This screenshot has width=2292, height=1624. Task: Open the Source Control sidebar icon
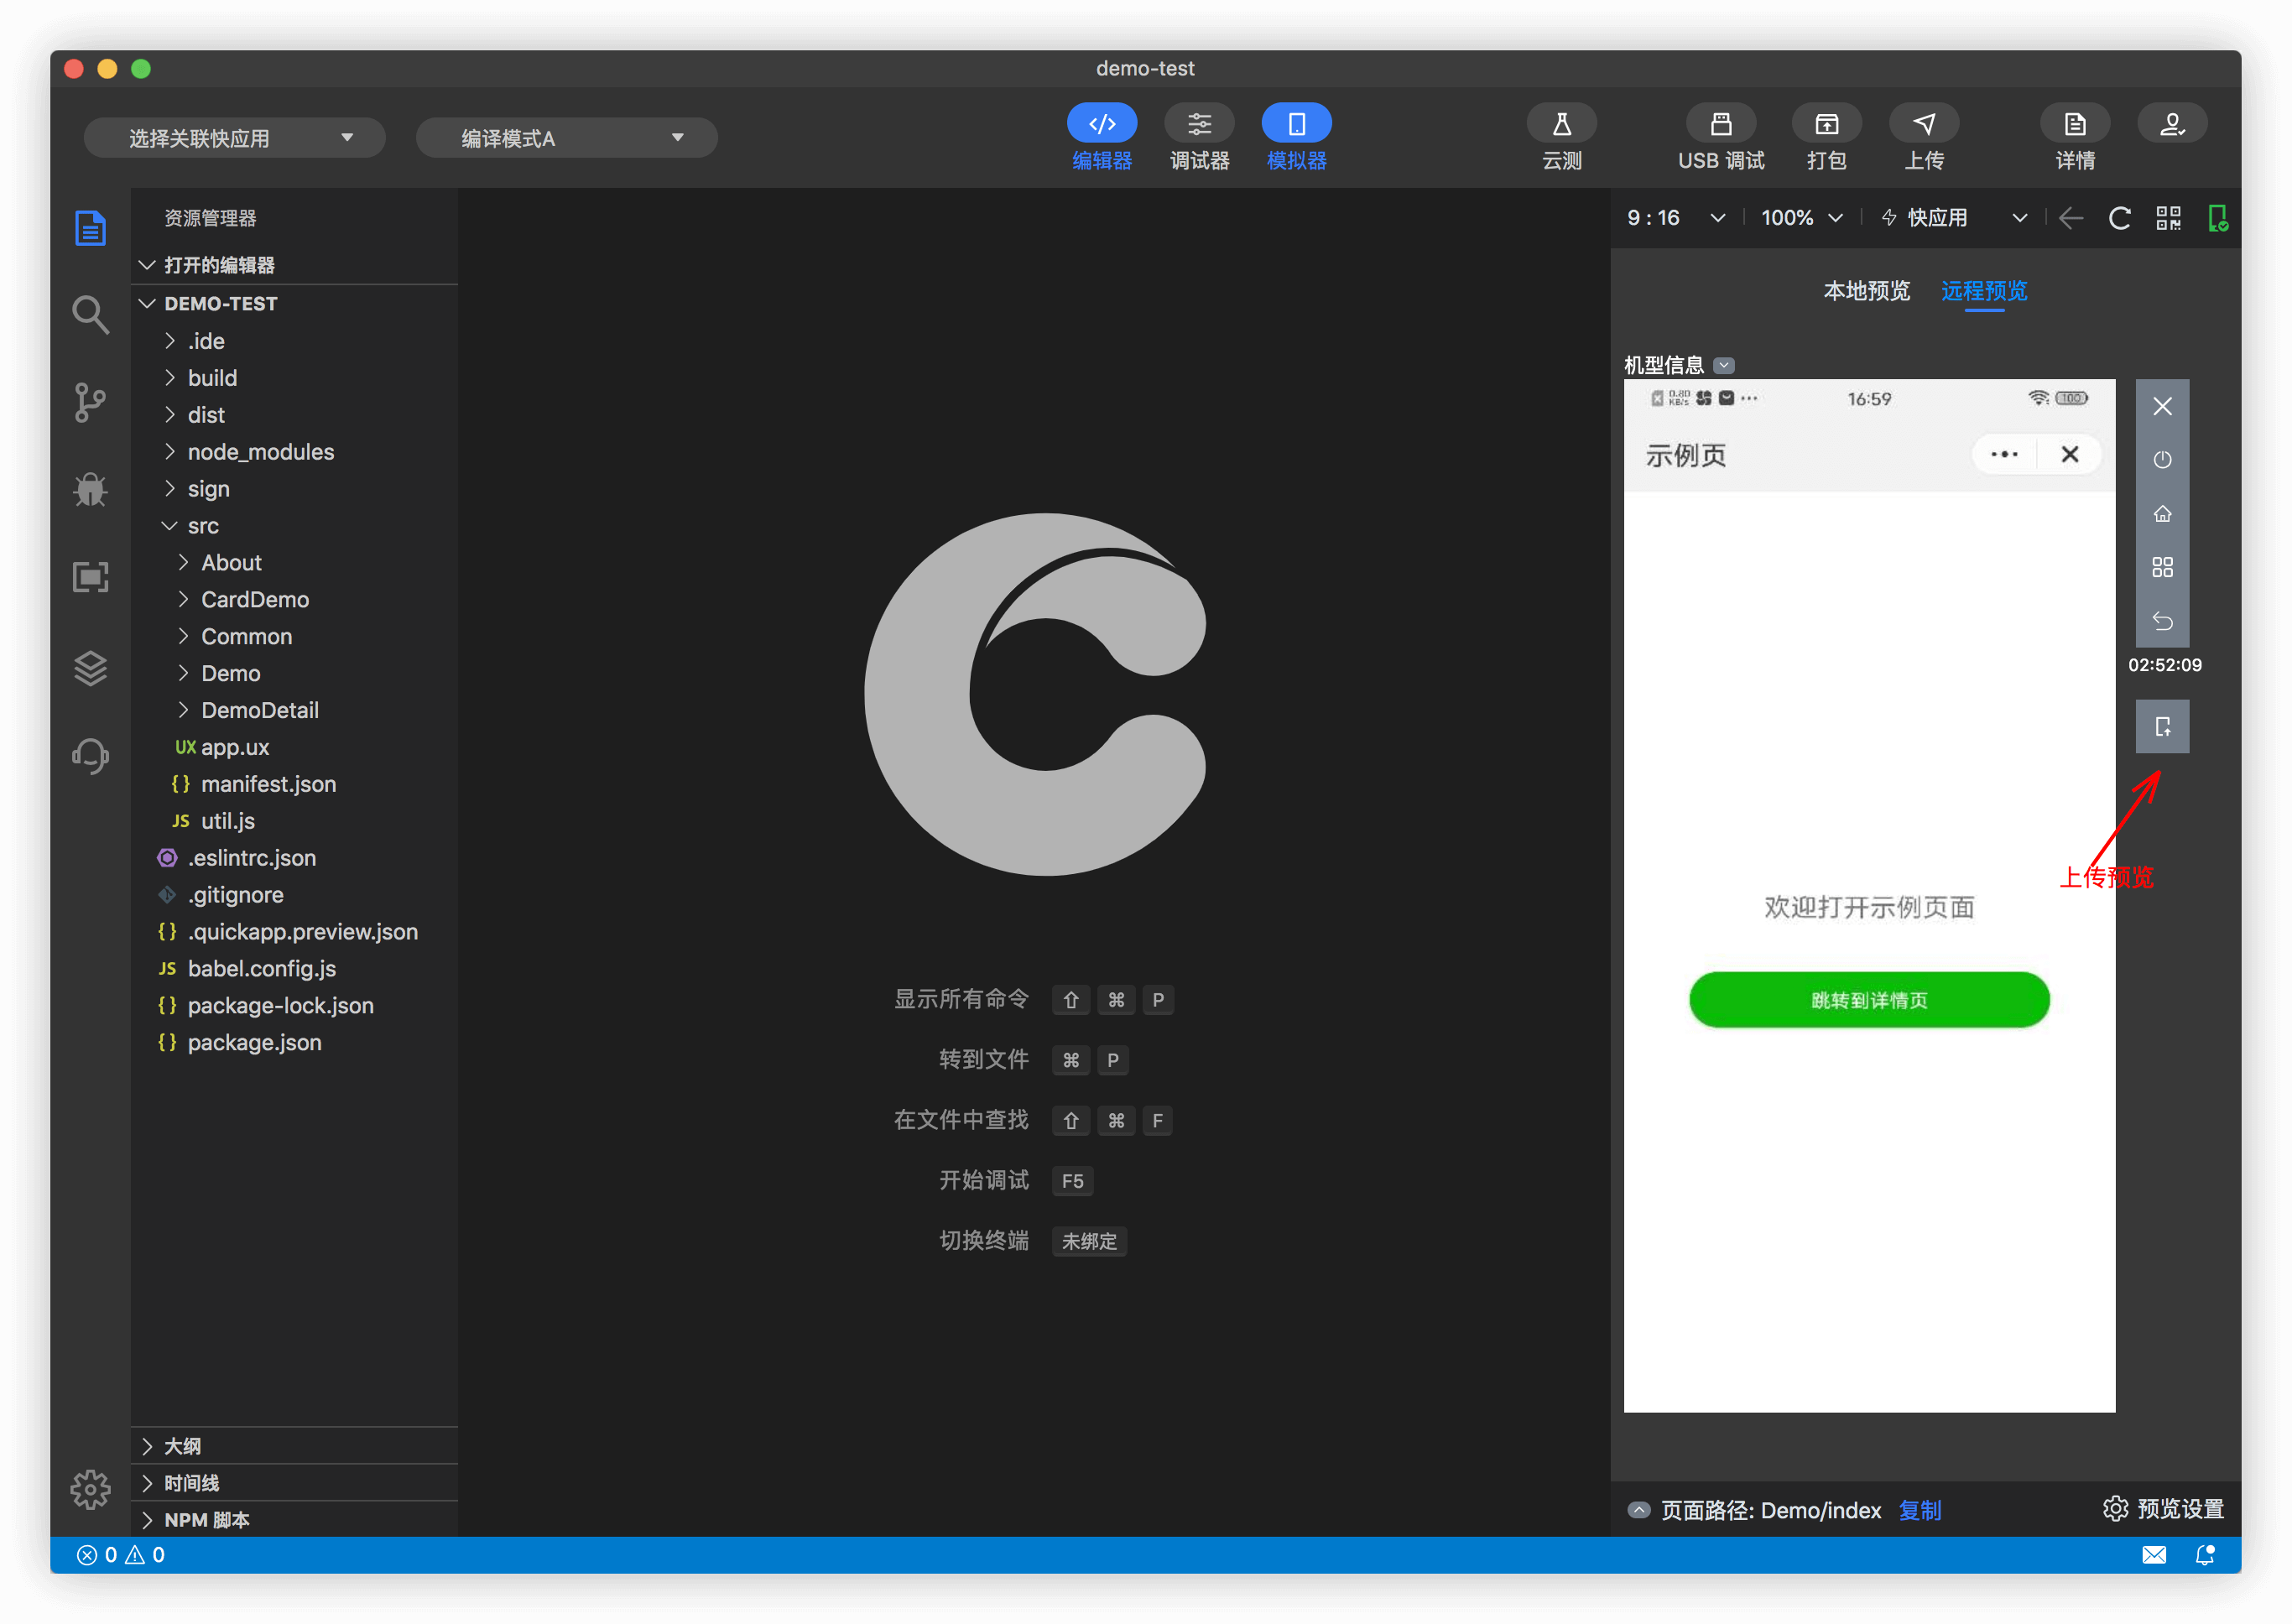90,402
